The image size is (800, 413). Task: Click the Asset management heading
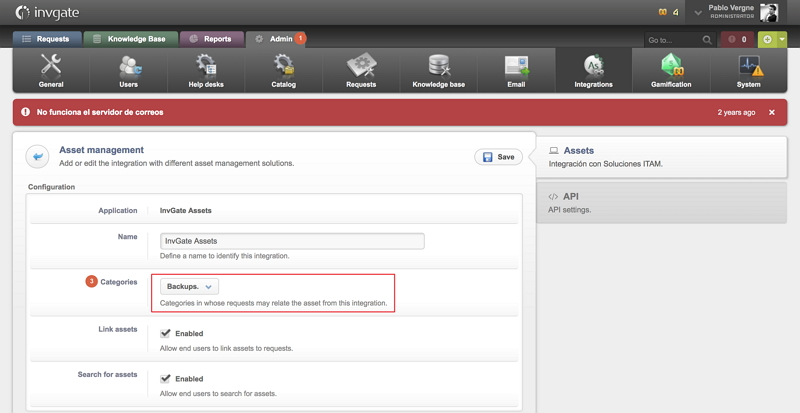(x=102, y=150)
